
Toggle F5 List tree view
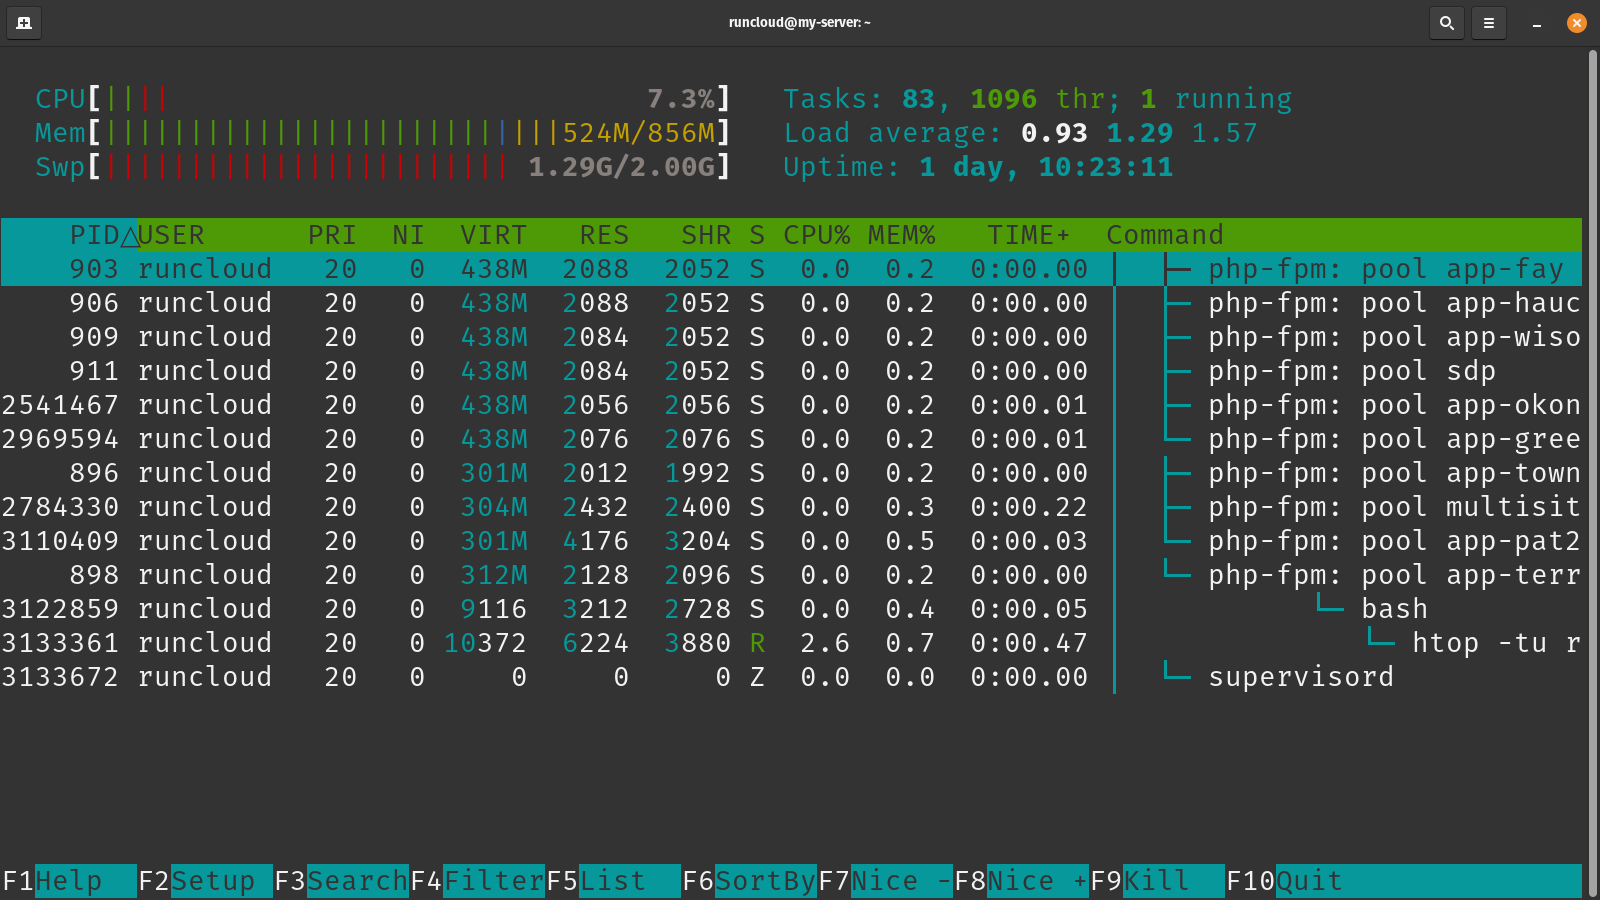613,881
